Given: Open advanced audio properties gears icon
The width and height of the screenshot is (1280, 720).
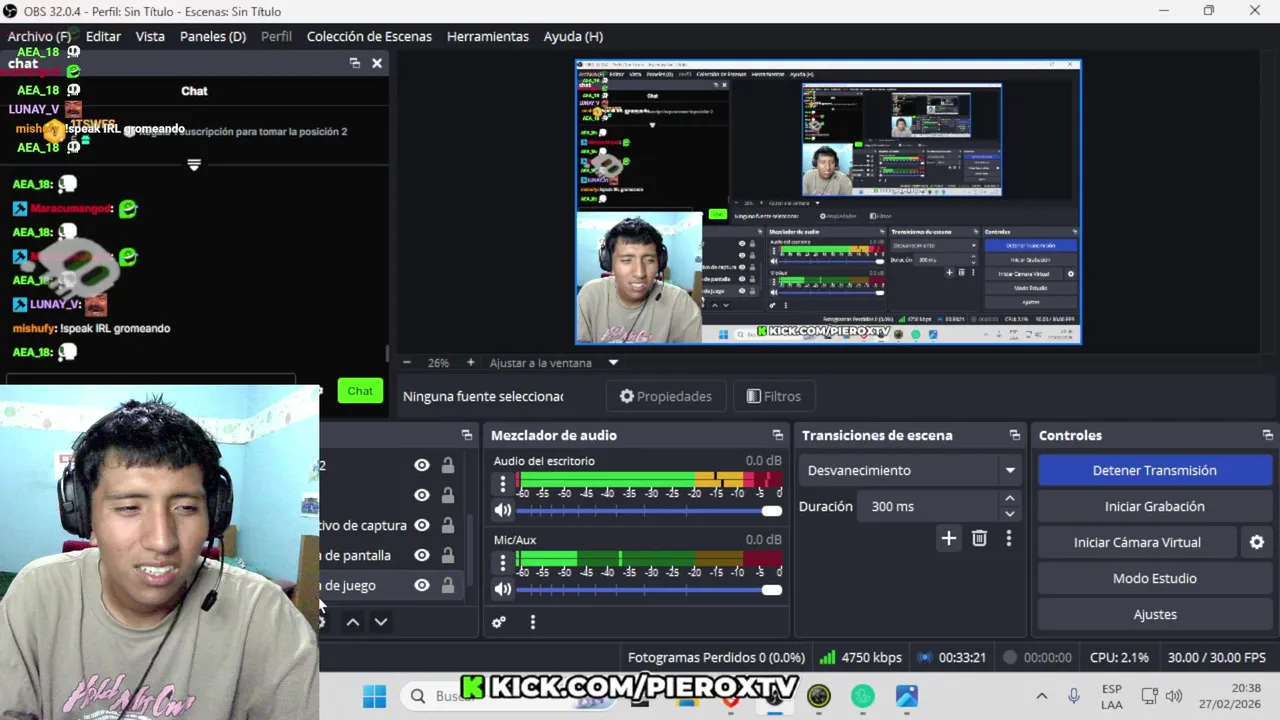Looking at the screenshot, I should [x=499, y=622].
